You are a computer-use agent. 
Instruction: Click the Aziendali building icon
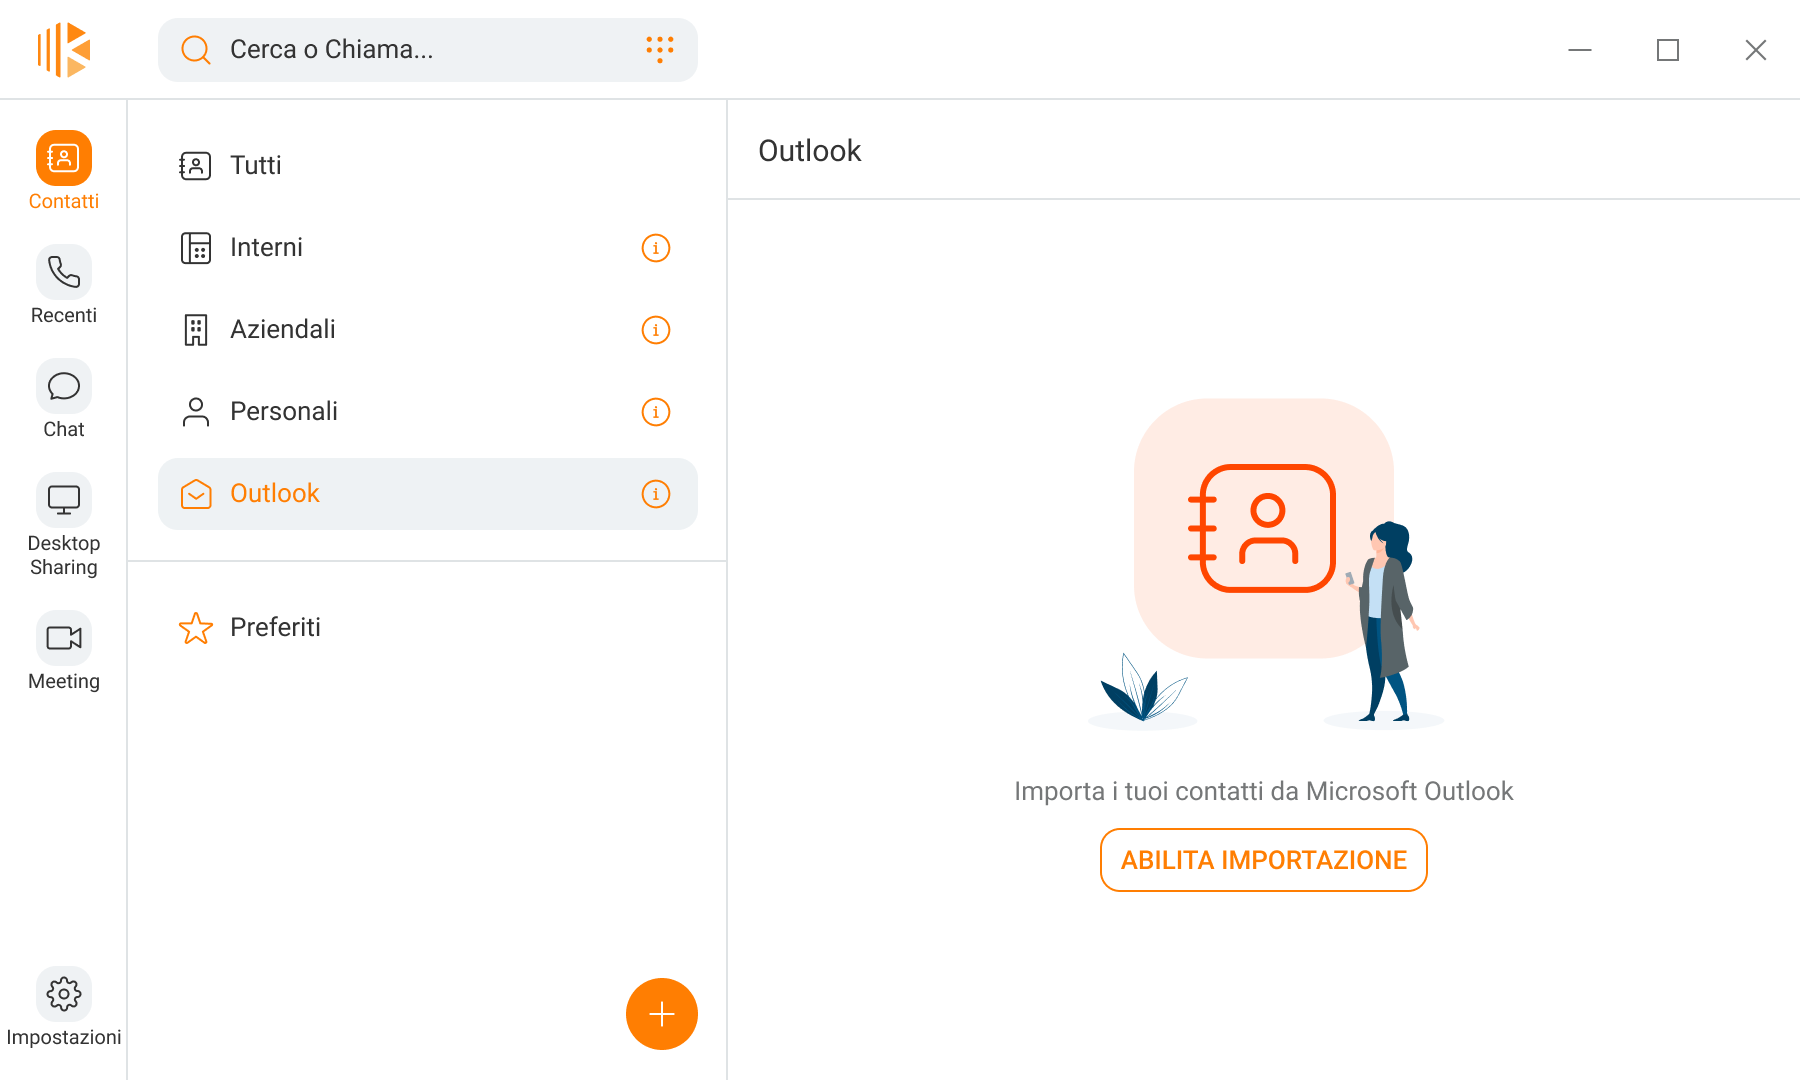pos(195,330)
